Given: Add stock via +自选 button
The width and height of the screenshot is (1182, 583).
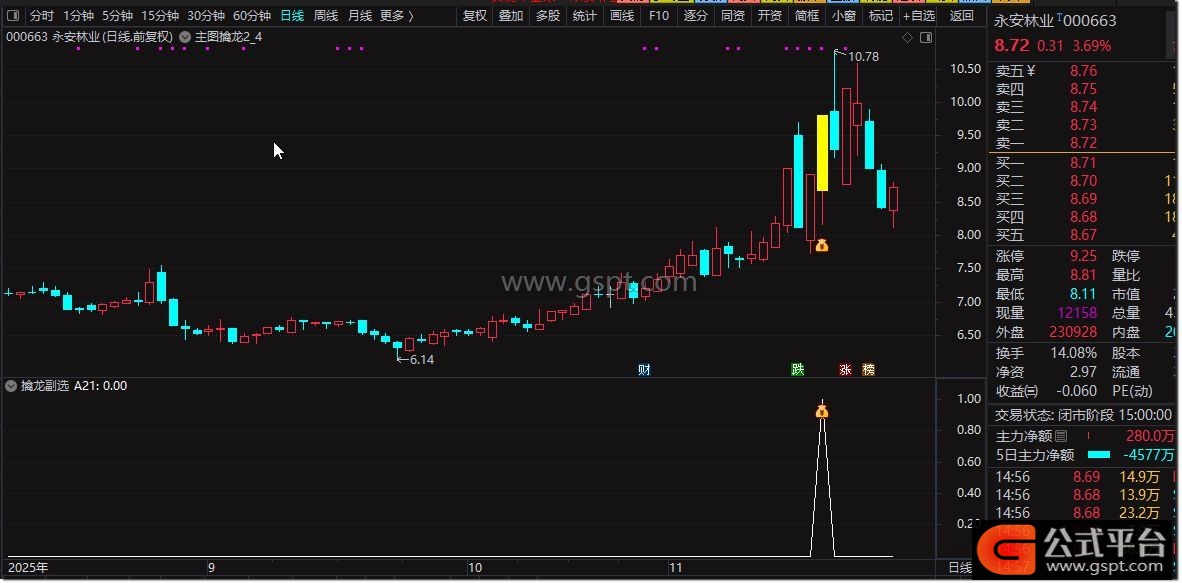Looking at the screenshot, I should tap(918, 16).
